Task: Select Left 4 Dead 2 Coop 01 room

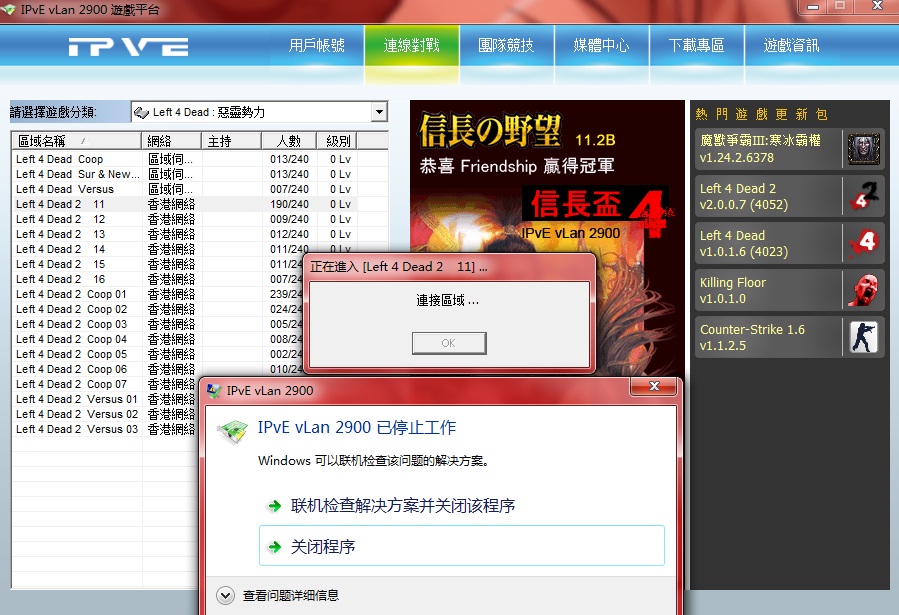Action: (x=158, y=294)
